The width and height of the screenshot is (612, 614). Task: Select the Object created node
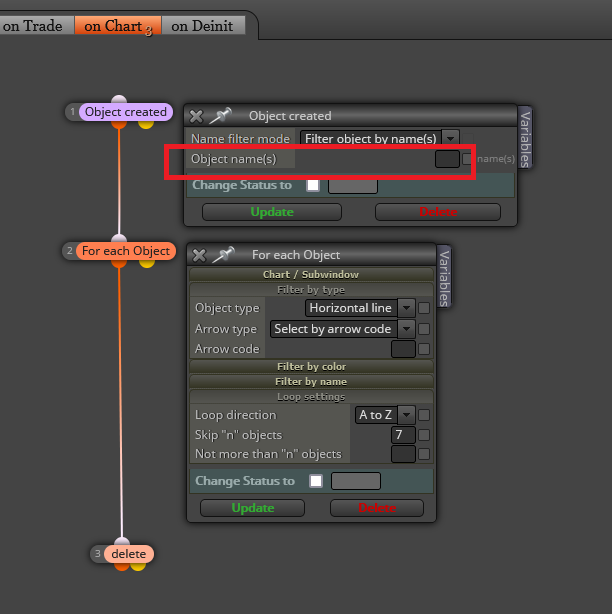coord(125,112)
